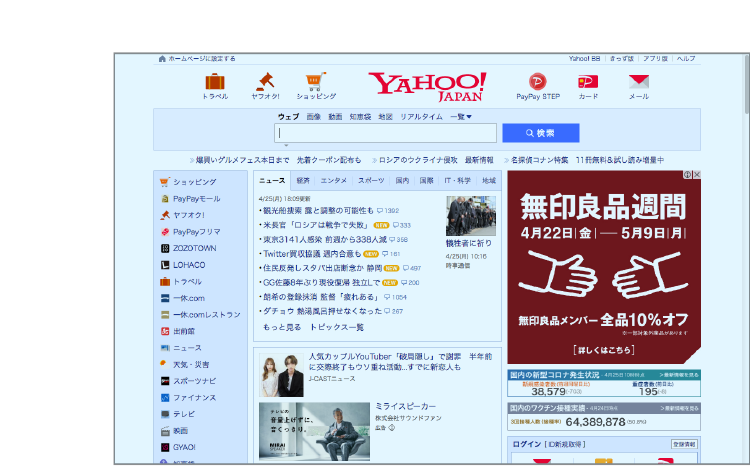
Task: Select the リアルタイム search tab
Action: tap(421, 116)
